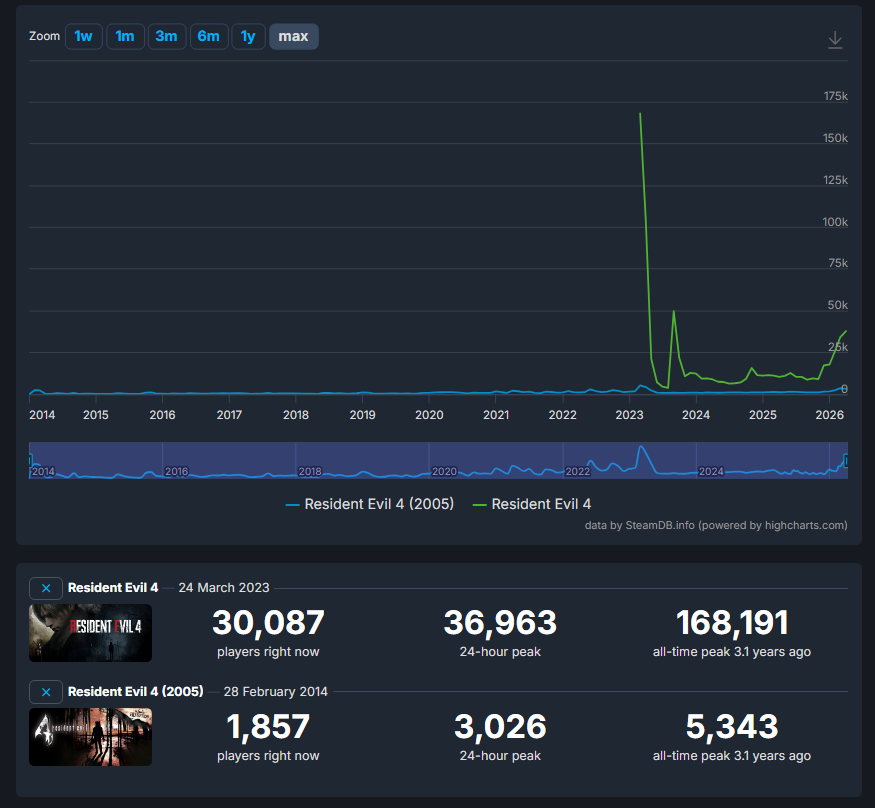
Task: Grab the left navigator range handle
Action: click(x=30, y=460)
